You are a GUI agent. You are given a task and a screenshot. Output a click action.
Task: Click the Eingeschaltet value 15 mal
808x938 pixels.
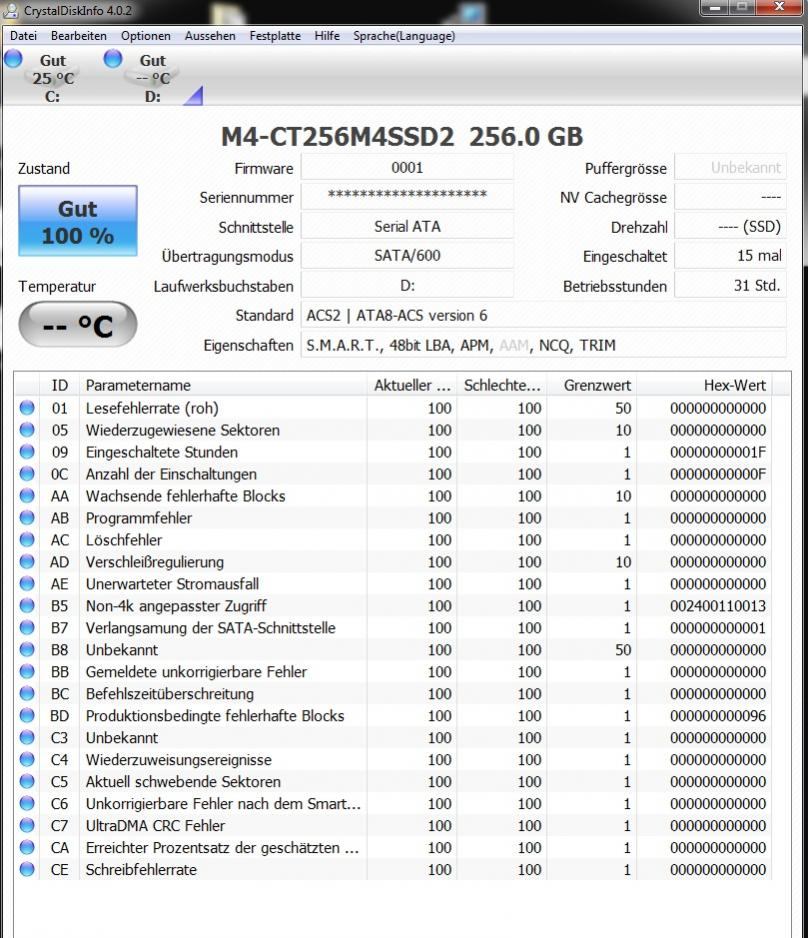[x=730, y=255]
